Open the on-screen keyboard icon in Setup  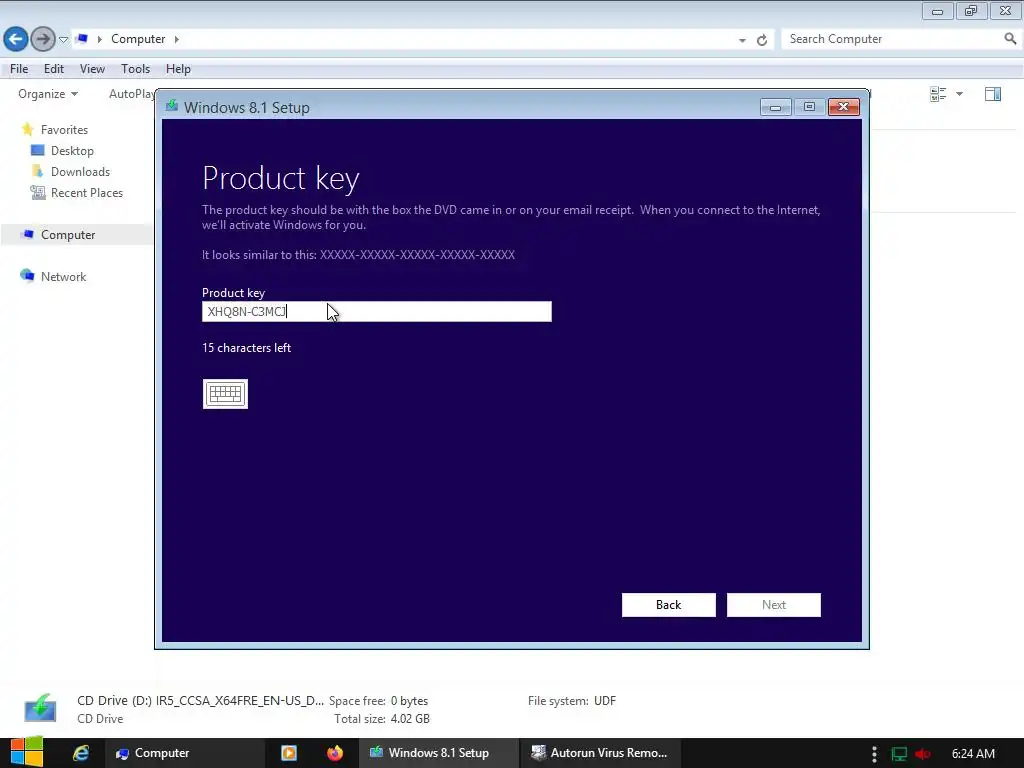click(x=225, y=394)
